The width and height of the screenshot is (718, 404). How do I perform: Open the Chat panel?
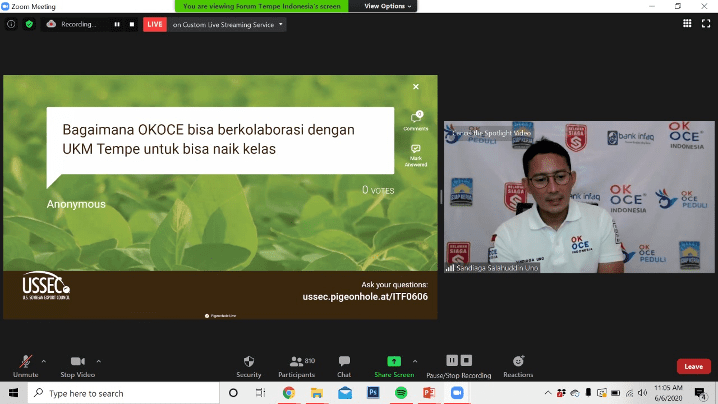344,362
